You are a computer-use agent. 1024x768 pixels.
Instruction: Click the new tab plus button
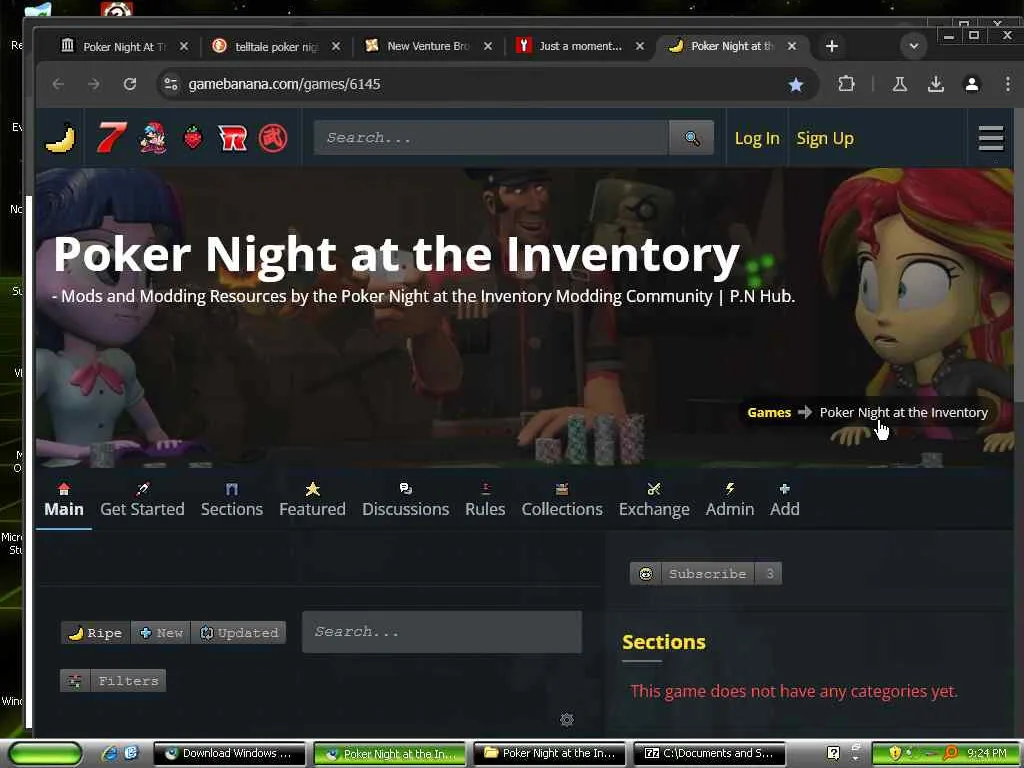[831, 46]
